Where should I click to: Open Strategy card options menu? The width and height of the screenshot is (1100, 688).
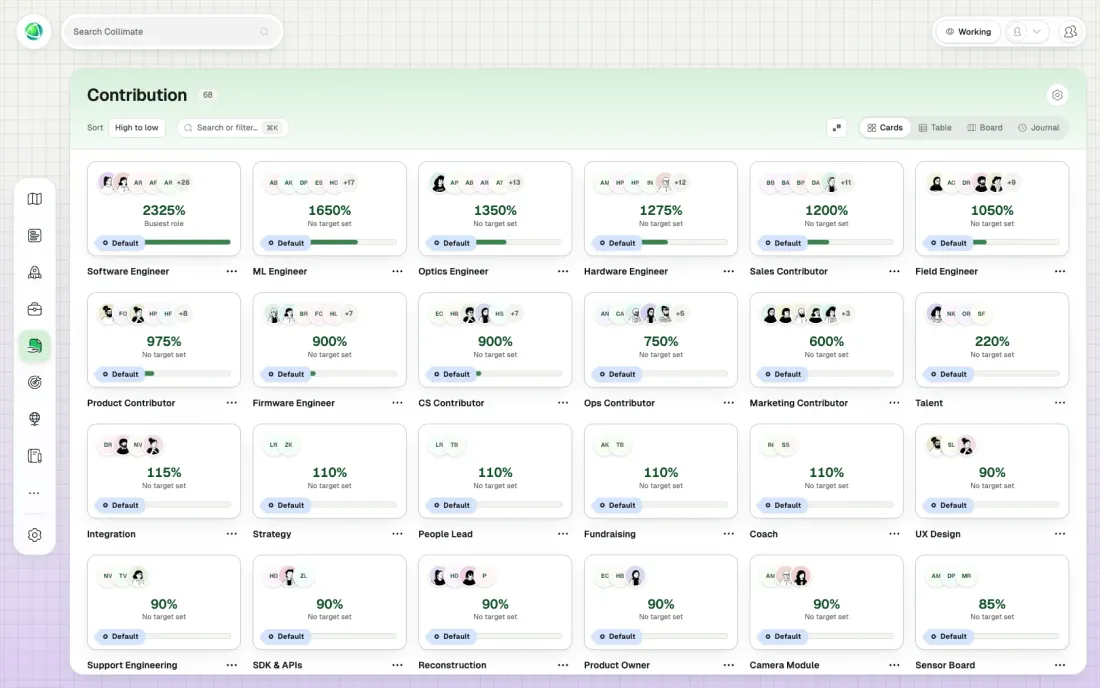(x=397, y=534)
